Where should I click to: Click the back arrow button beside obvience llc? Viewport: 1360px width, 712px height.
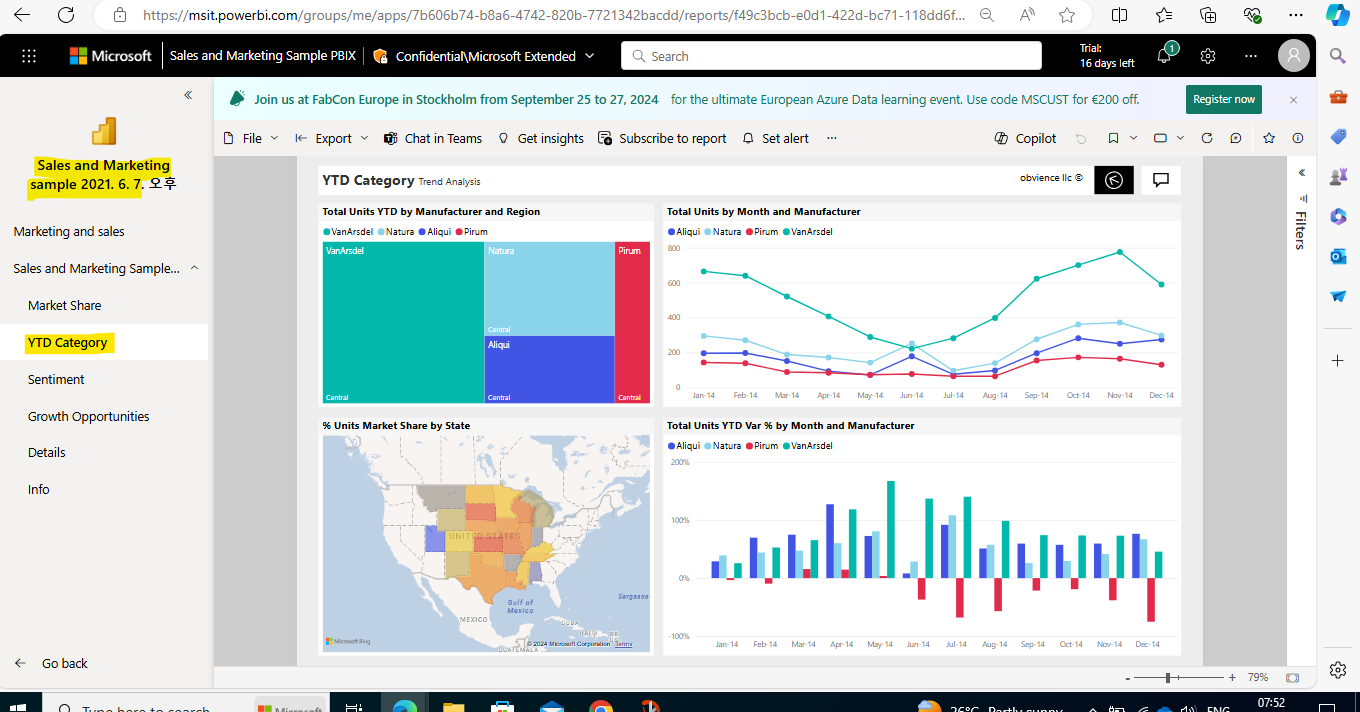click(1114, 180)
